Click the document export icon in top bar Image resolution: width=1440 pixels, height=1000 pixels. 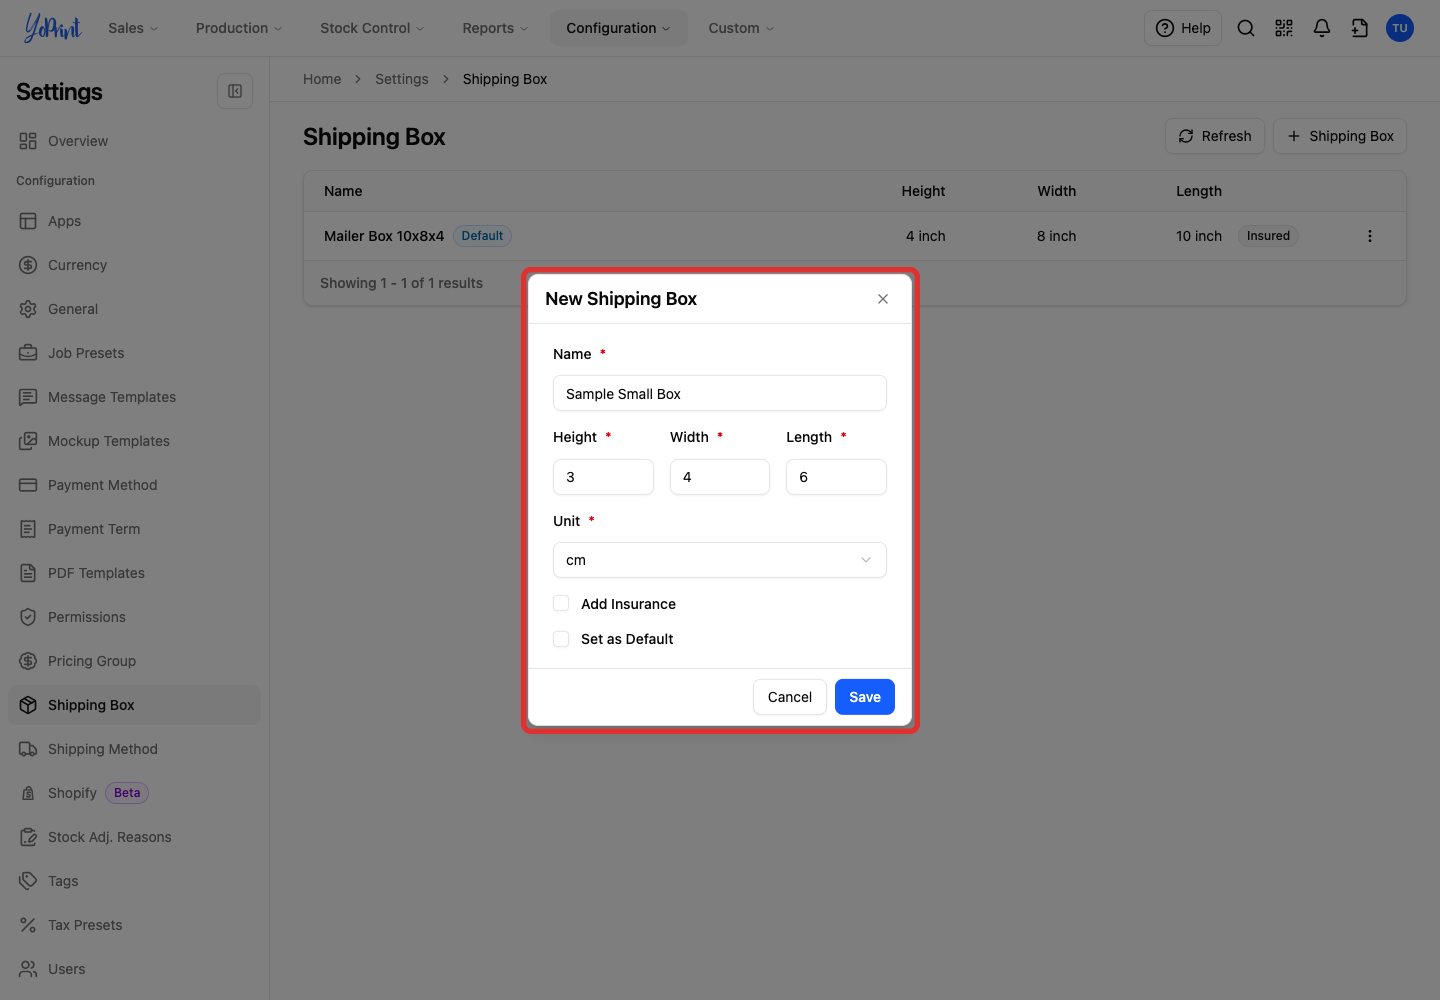click(x=1360, y=28)
